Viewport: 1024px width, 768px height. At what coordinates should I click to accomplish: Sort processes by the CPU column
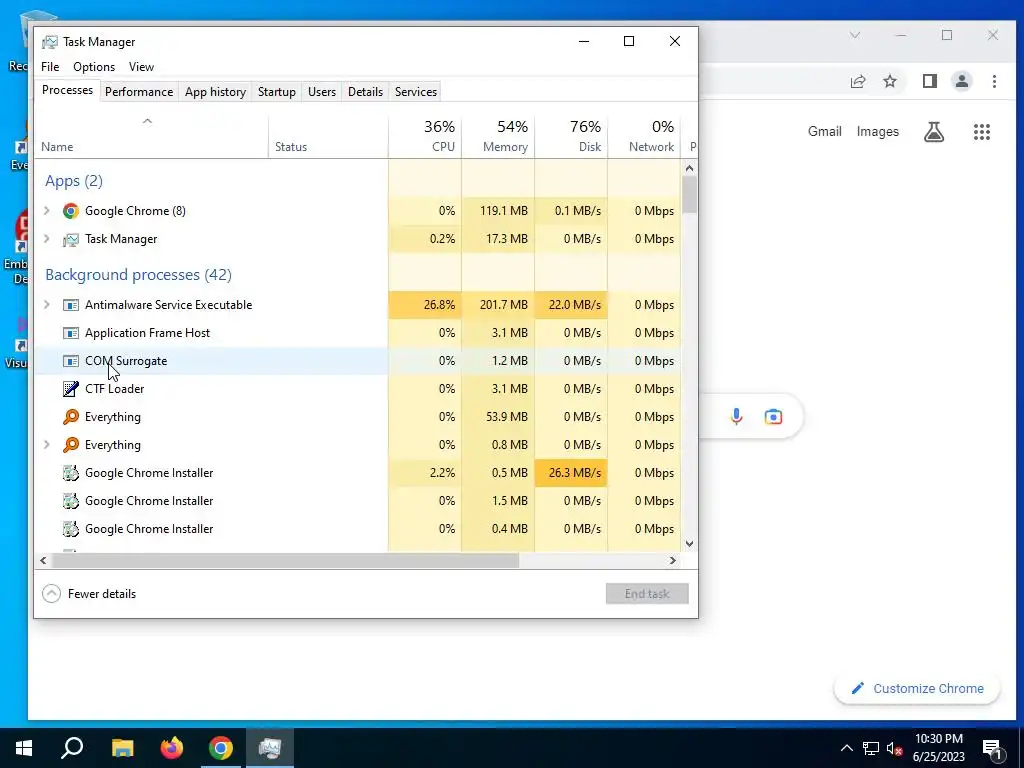(x=425, y=136)
